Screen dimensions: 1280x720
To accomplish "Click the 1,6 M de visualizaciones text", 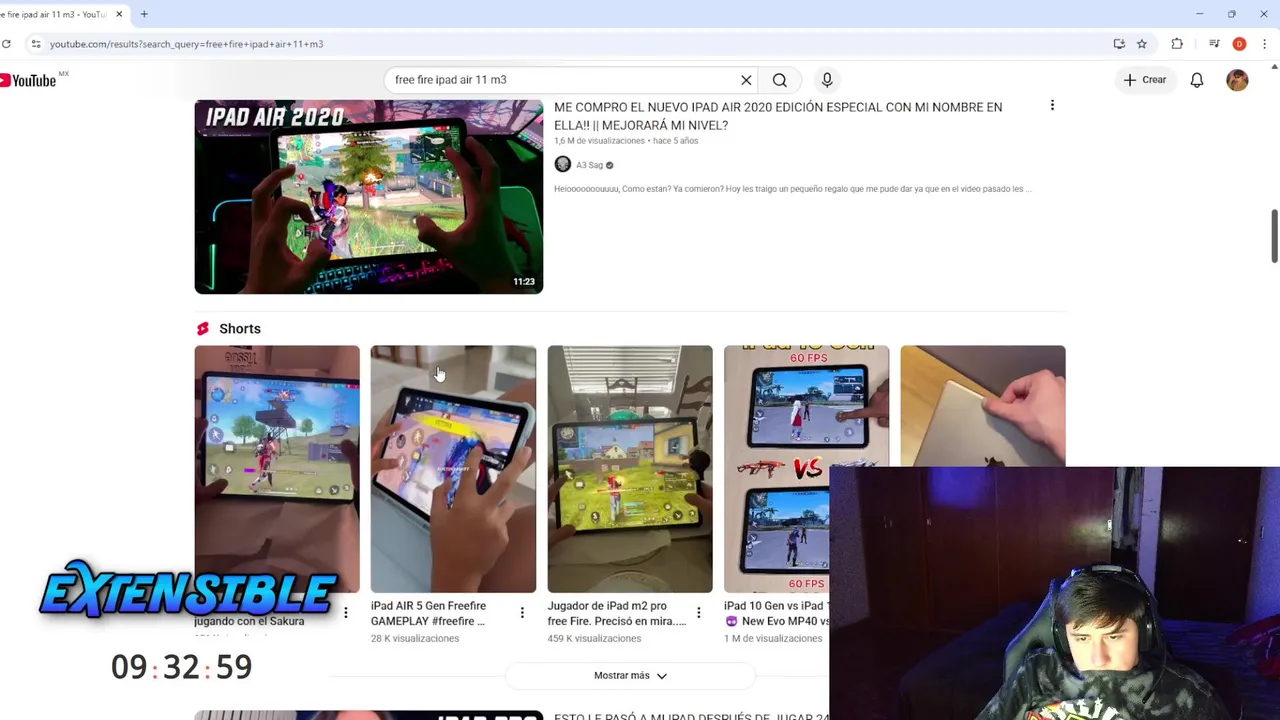I will (599, 141).
